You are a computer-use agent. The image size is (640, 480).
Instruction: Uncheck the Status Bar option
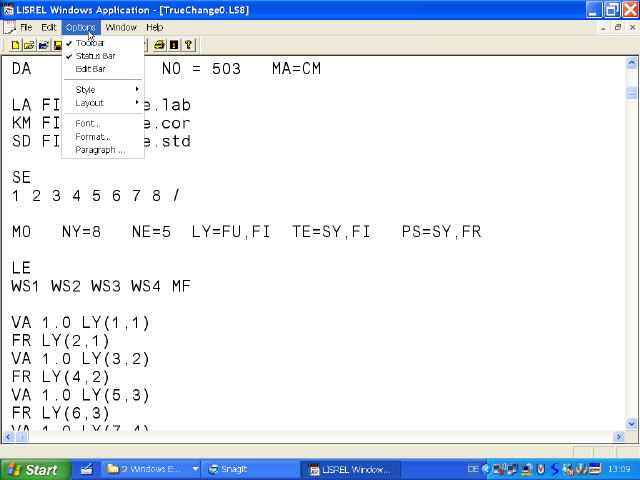(95, 56)
